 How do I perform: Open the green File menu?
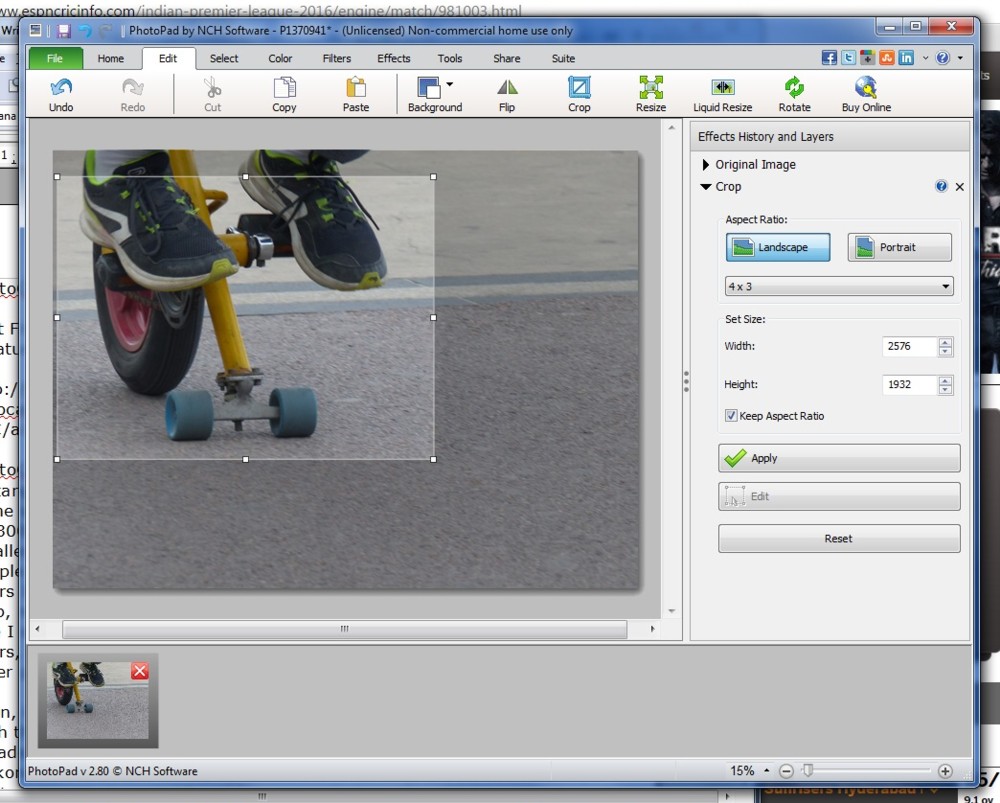click(x=55, y=58)
